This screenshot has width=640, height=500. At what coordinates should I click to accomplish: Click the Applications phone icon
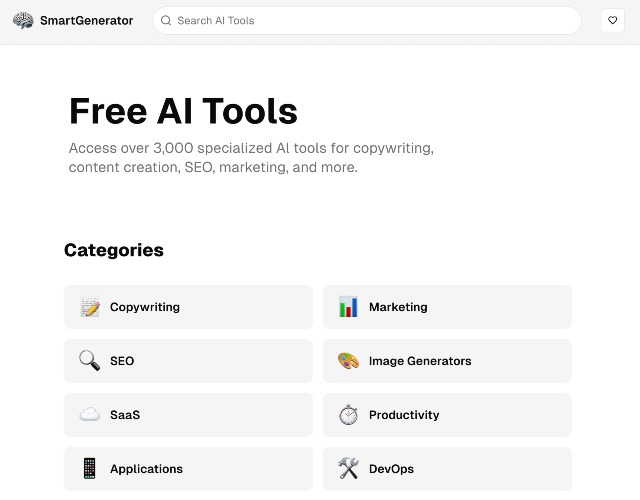pos(89,468)
